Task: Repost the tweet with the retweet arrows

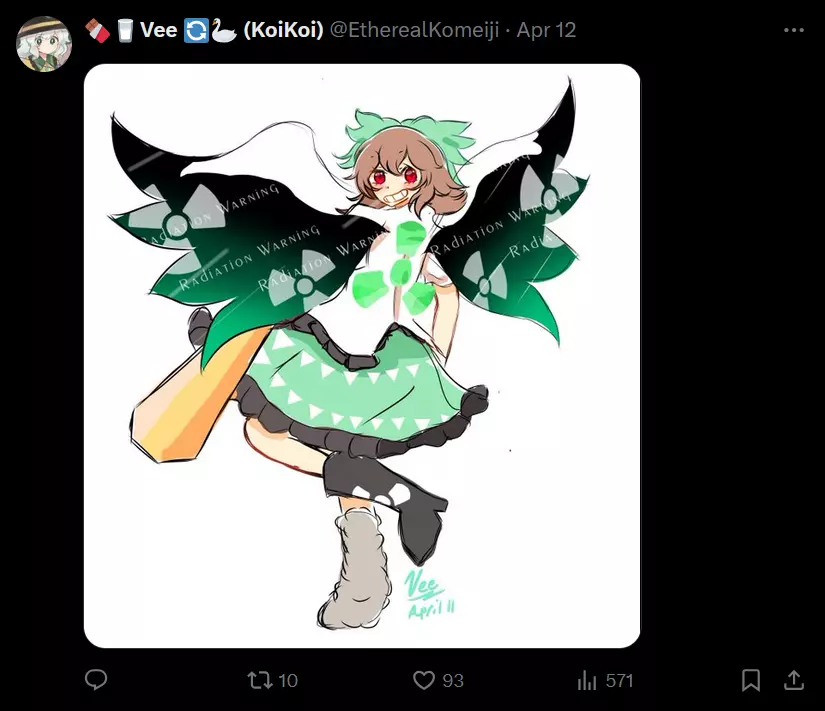Action: (x=260, y=680)
